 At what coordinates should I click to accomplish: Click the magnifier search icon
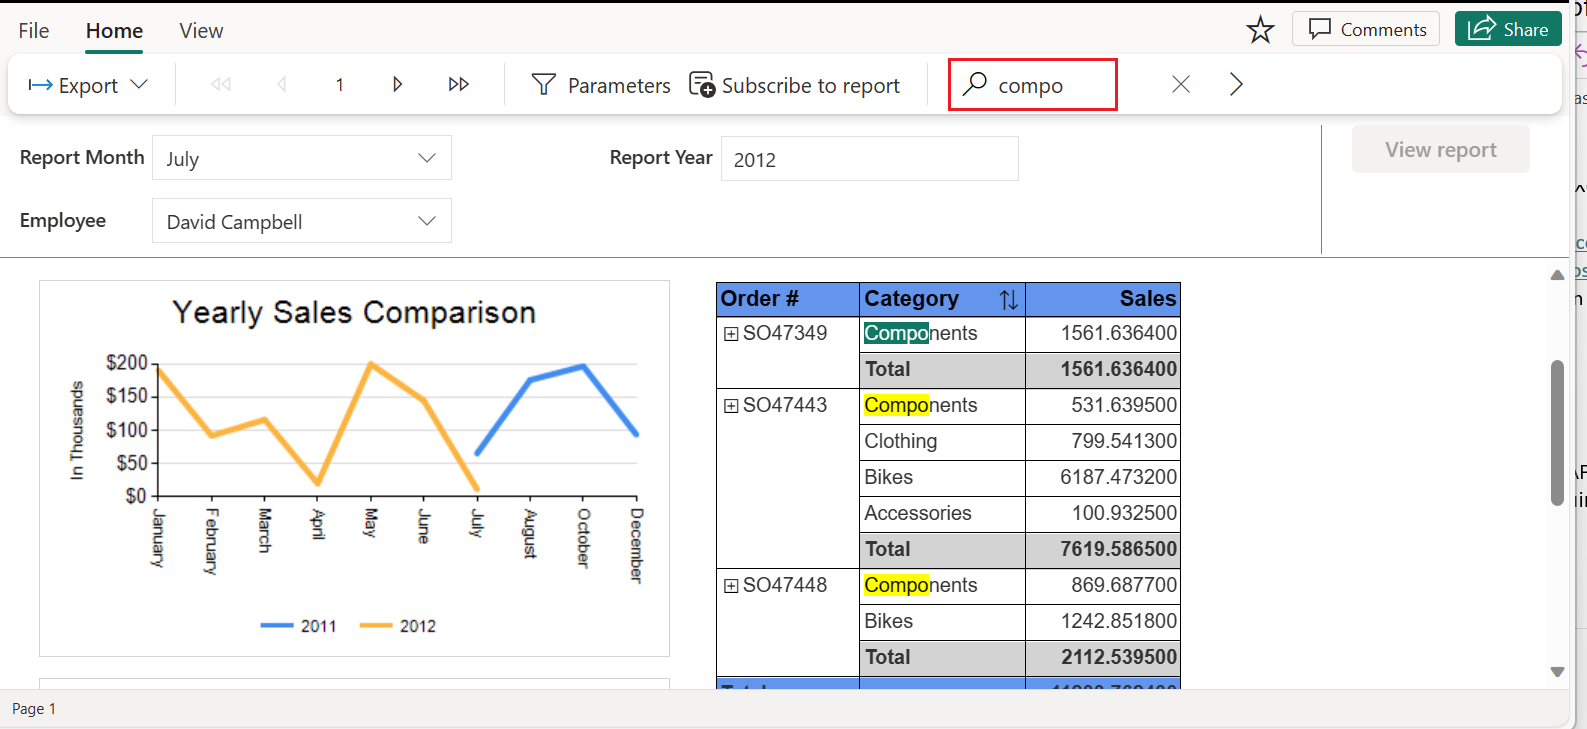point(975,84)
